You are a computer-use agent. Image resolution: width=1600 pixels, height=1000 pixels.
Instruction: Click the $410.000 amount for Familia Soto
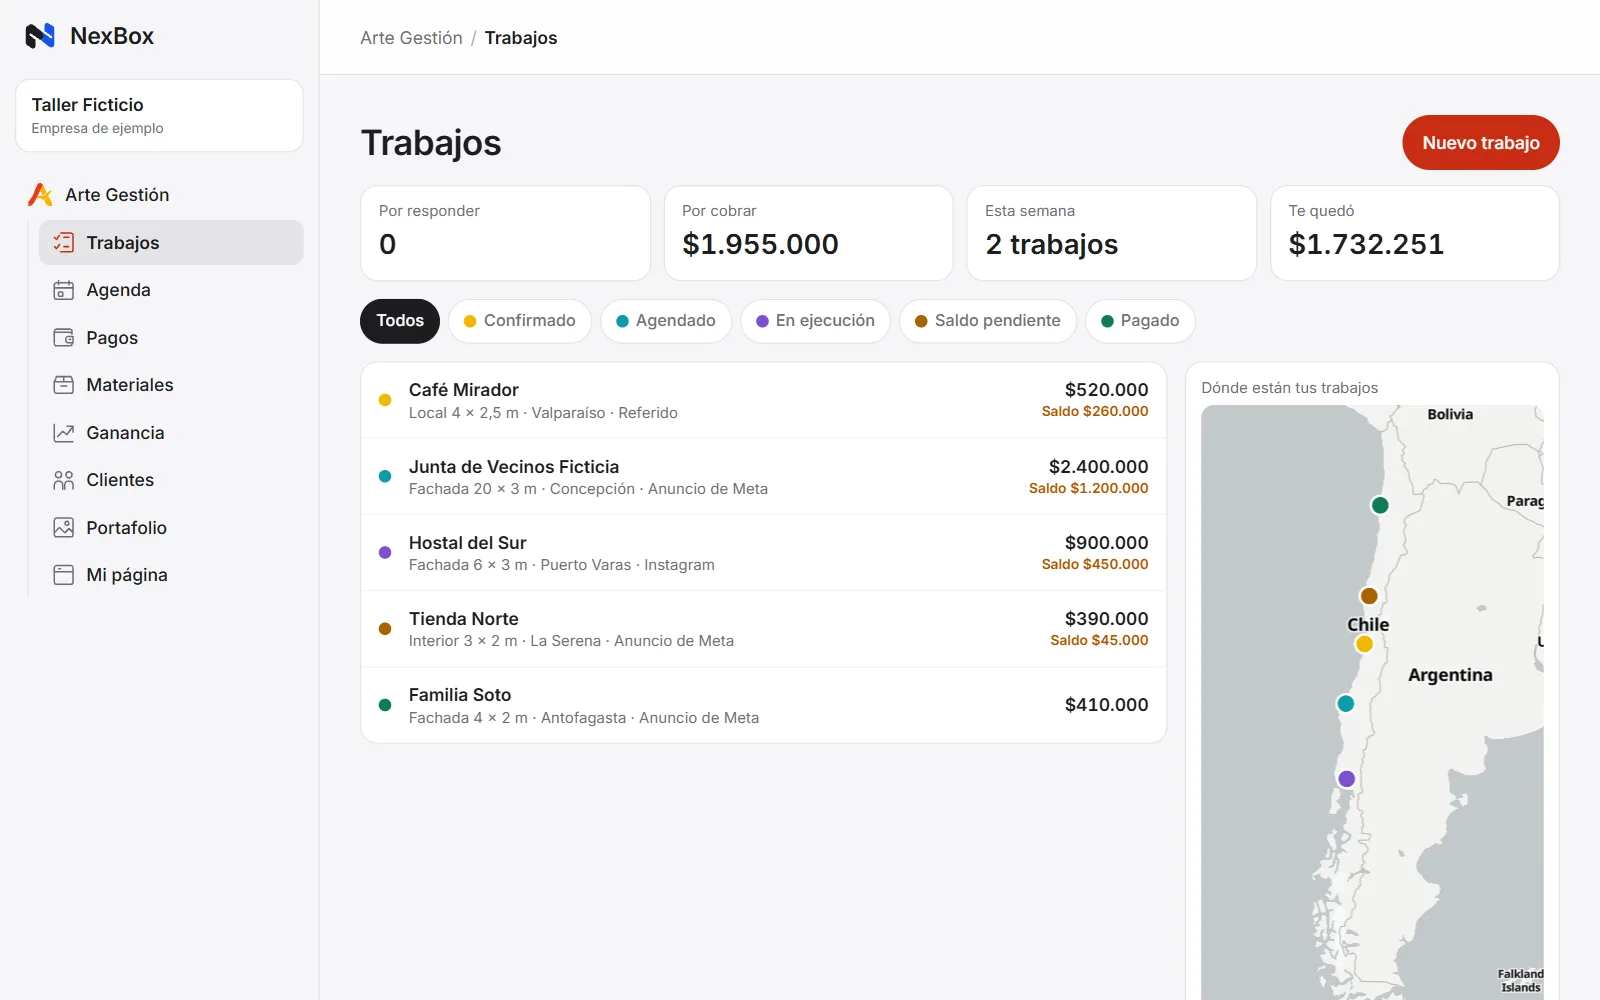coord(1107,705)
